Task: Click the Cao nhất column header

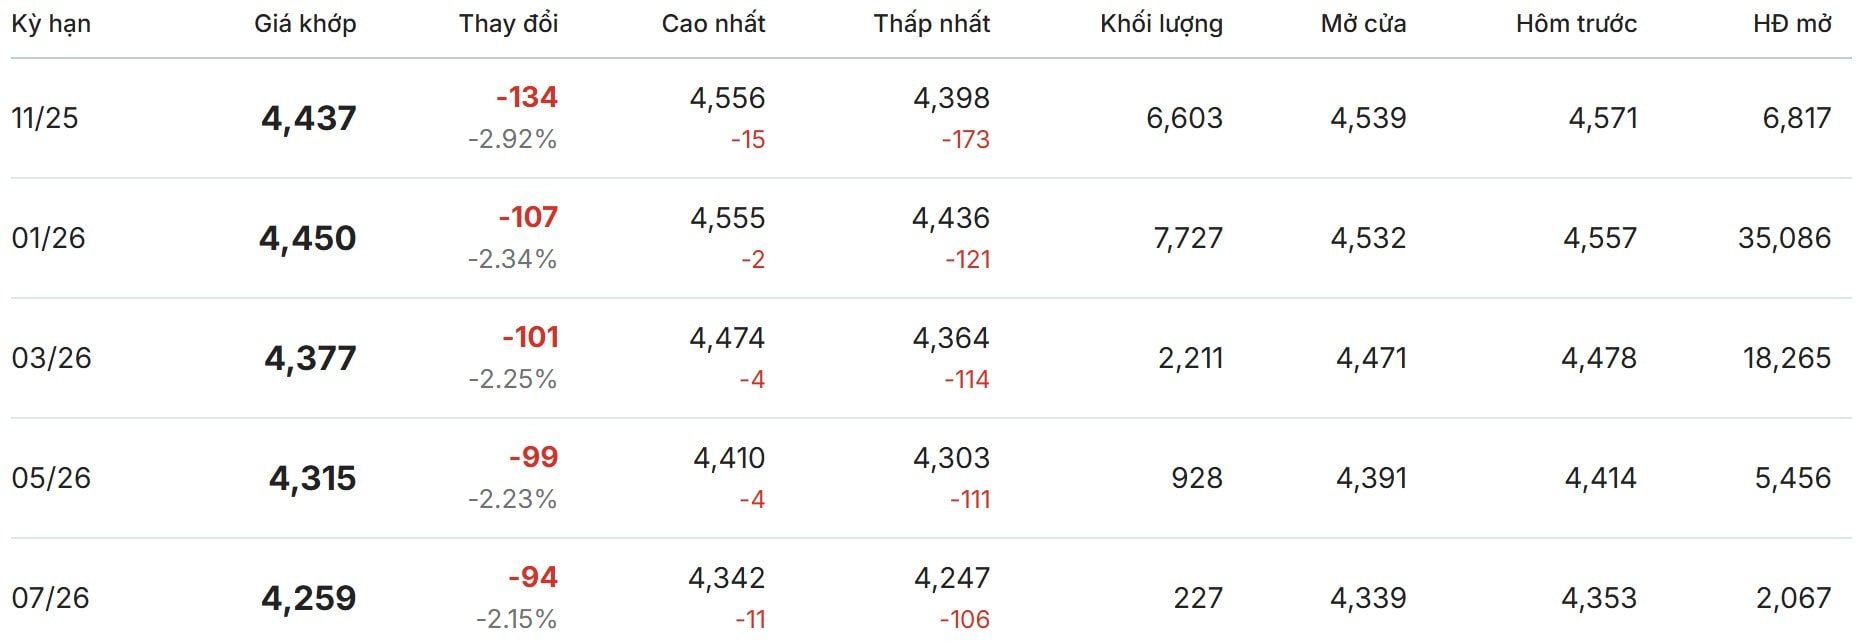Action: [713, 24]
